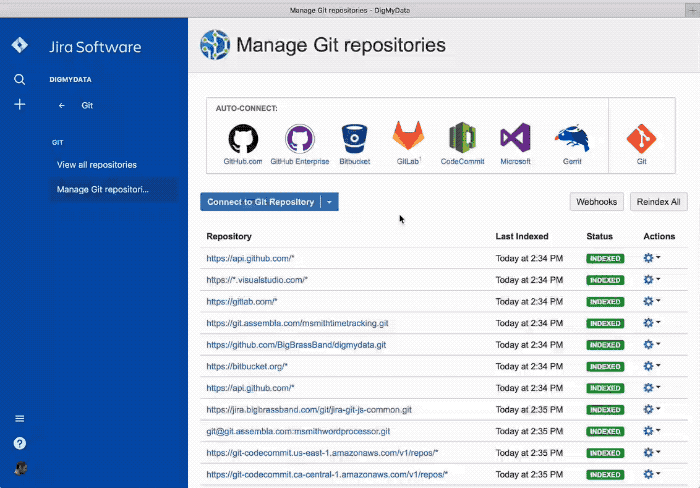This screenshot has width=700, height=488.
Task: Open the help question mark icon
Action: 20,443
